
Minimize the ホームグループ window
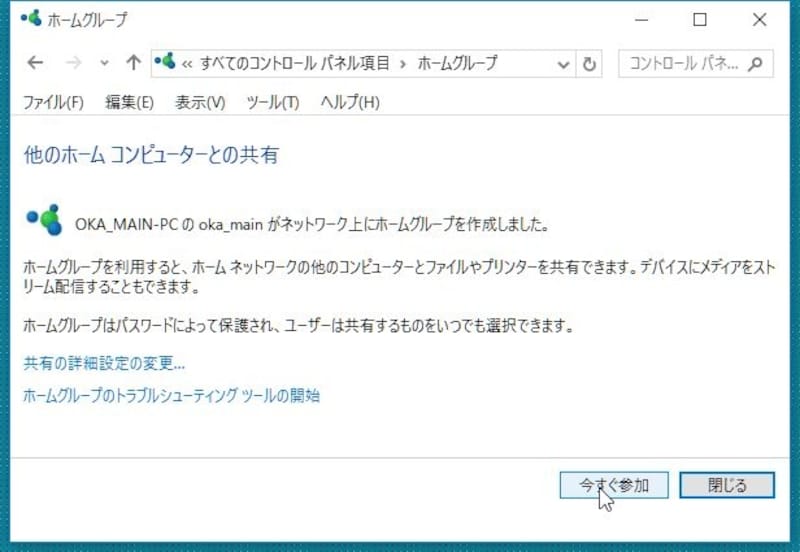641,20
